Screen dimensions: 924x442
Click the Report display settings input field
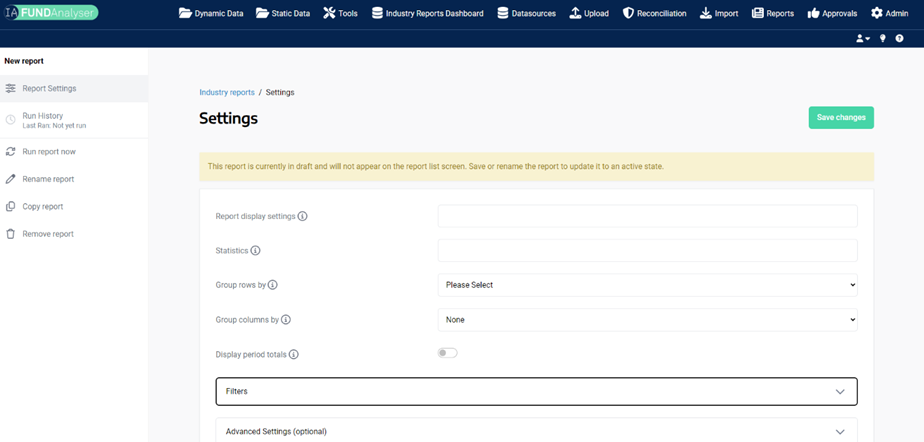click(x=647, y=216)
